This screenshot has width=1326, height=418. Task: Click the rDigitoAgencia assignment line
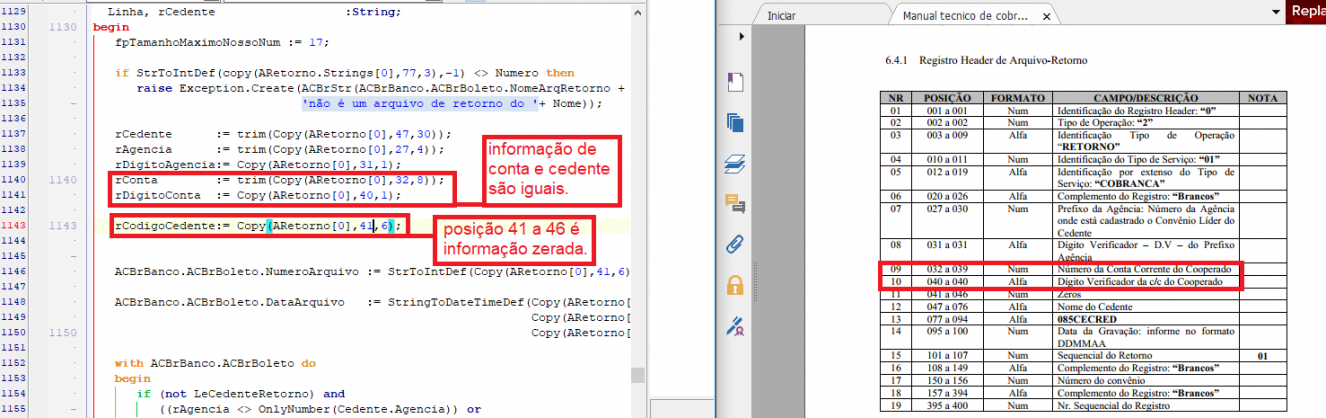click(257, 165)
